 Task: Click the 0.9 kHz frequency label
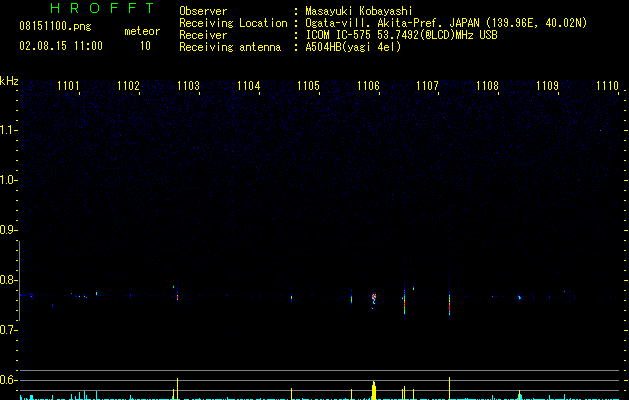[x=8, y=230]
